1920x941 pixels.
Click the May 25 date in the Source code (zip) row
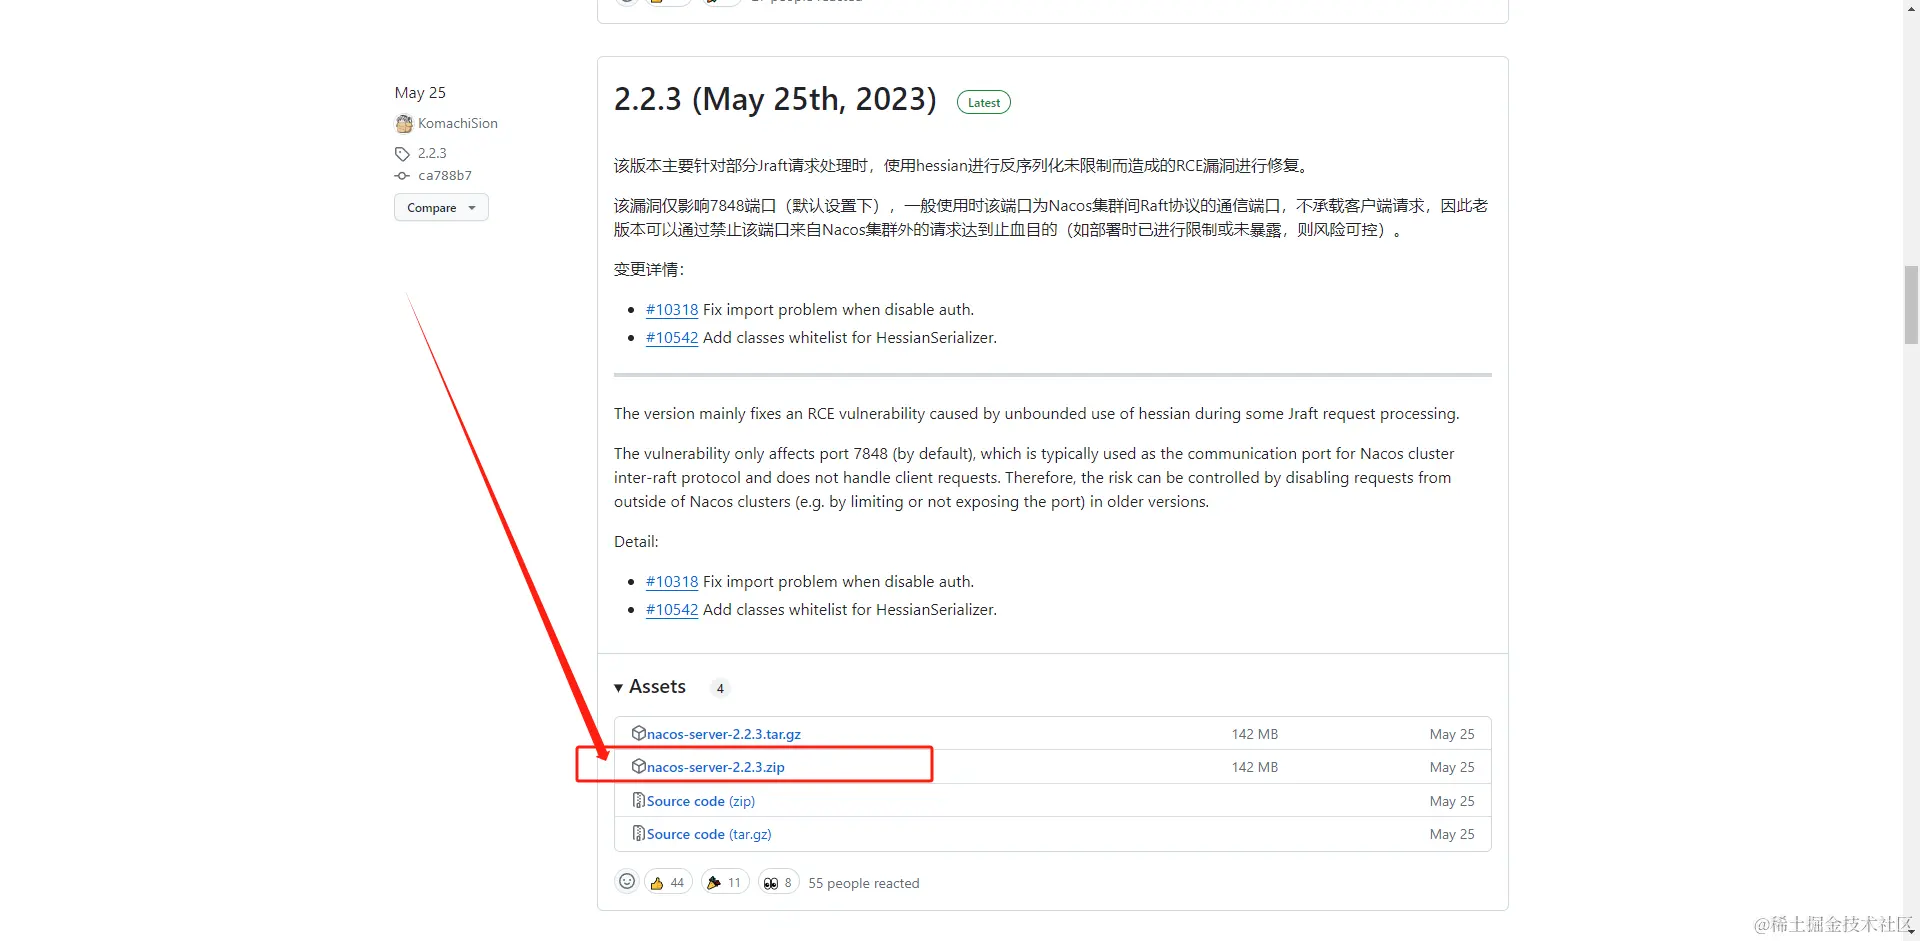coord(1452,801)
